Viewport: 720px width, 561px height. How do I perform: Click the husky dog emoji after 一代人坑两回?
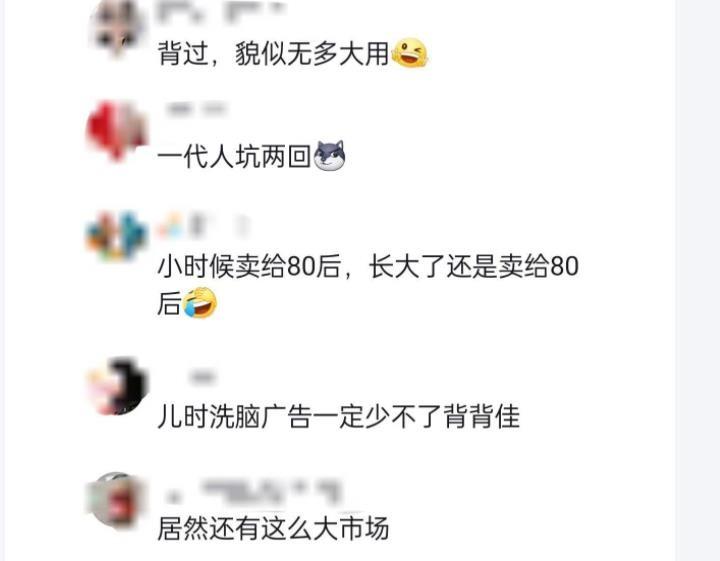[329, 156]
